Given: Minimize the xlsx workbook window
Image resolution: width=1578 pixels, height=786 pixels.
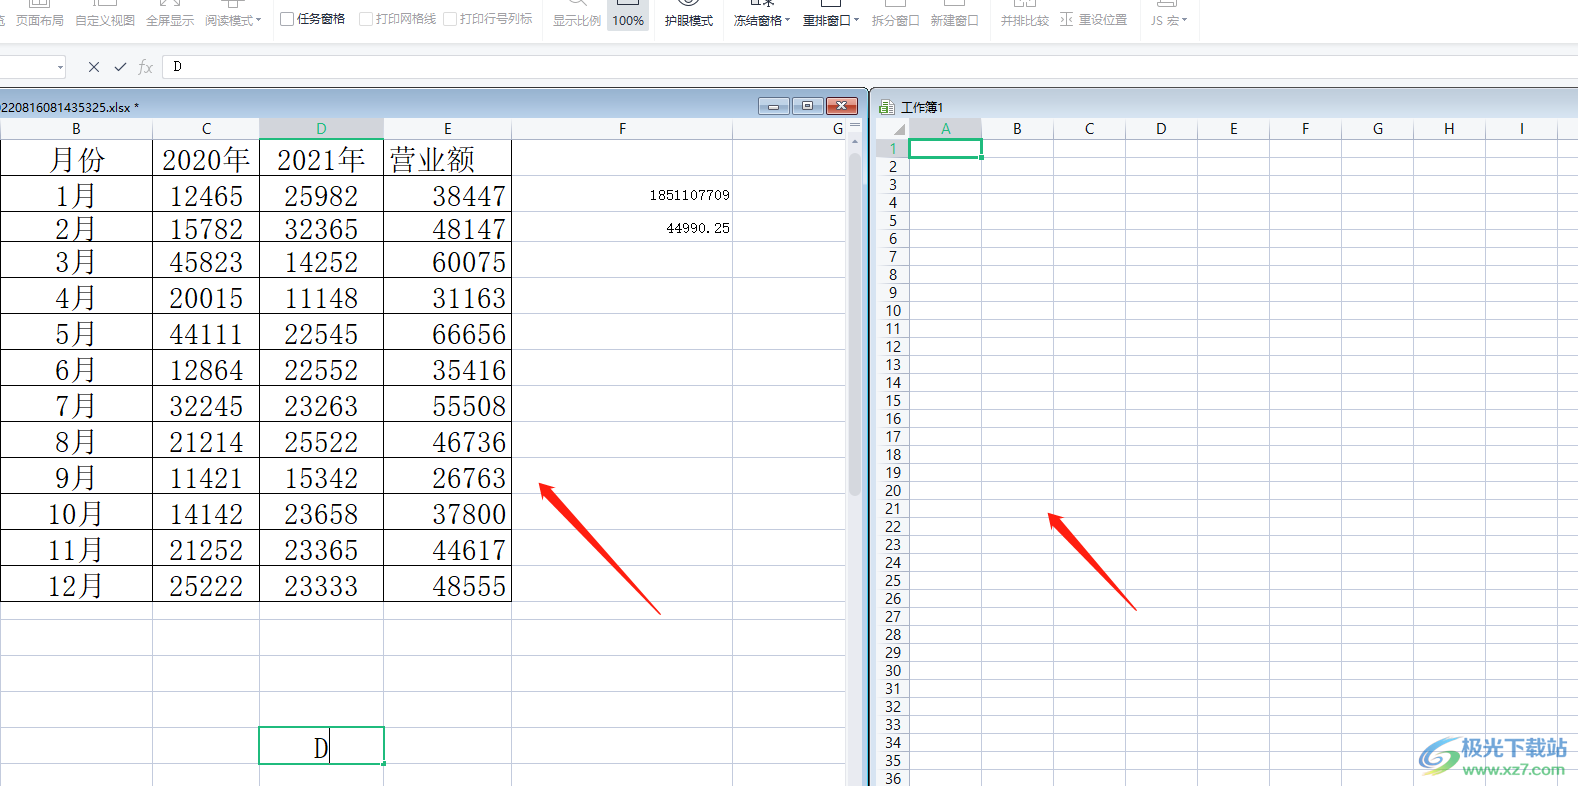Looking at the screenshot, I should click(774, 106).
